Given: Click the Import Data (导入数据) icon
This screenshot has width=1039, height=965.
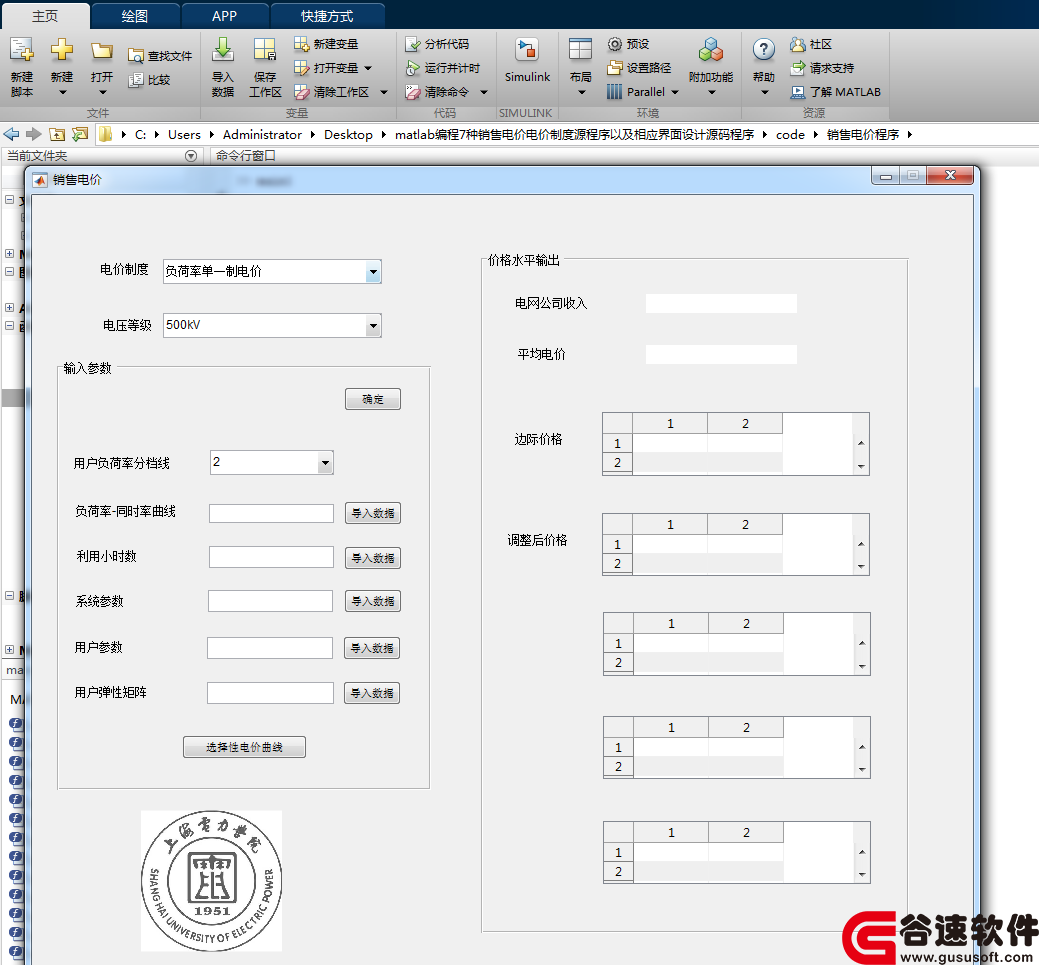Looking at the screenshot, I should [x=223, y=50].
